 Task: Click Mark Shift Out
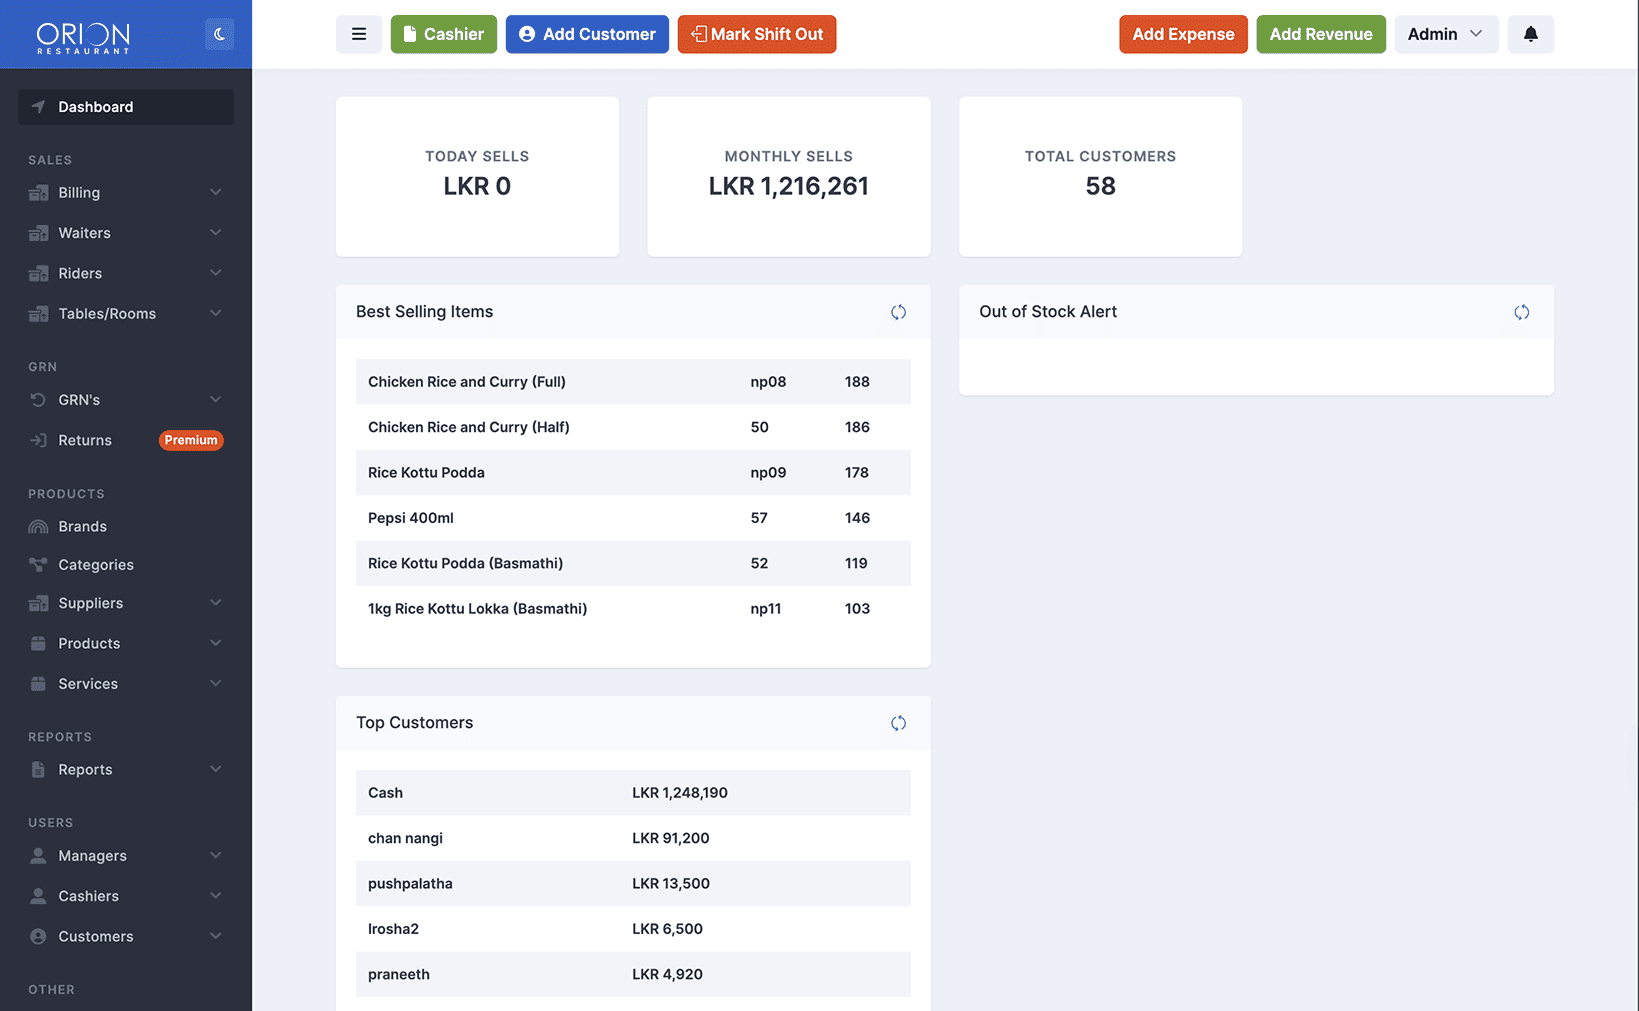tap(757, 34)
